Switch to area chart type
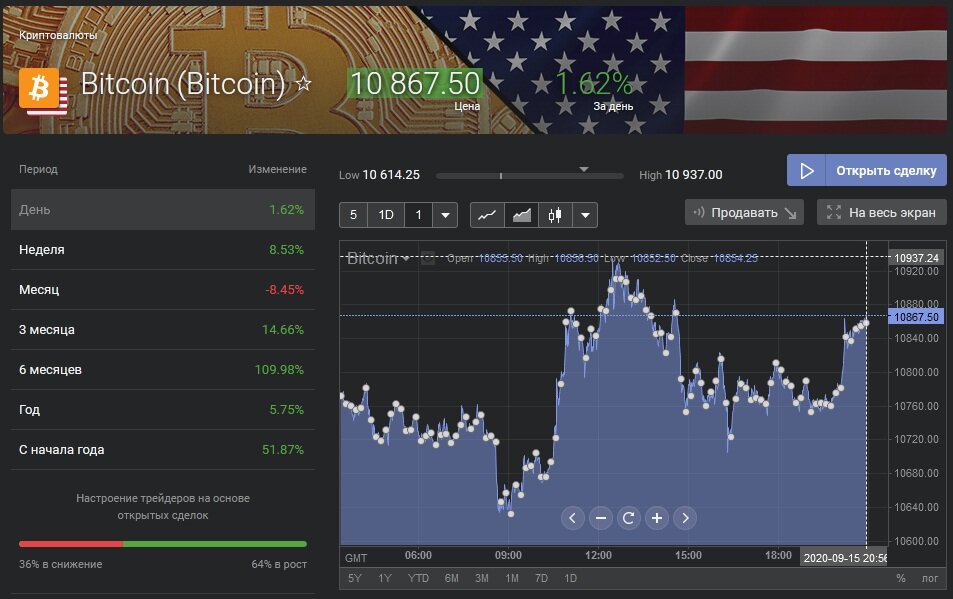The image size is (953, 599). click(x=521, y=215)
